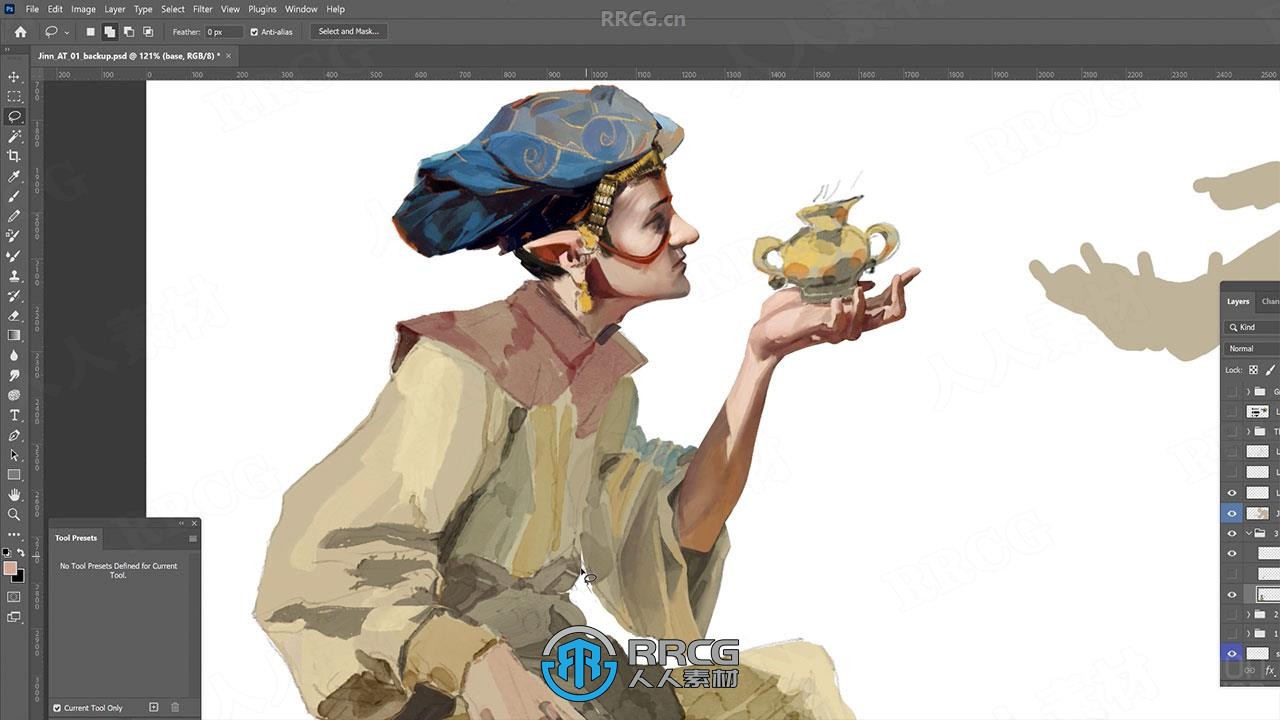
Task: Select the Blur tool
Action: point(14,356)
